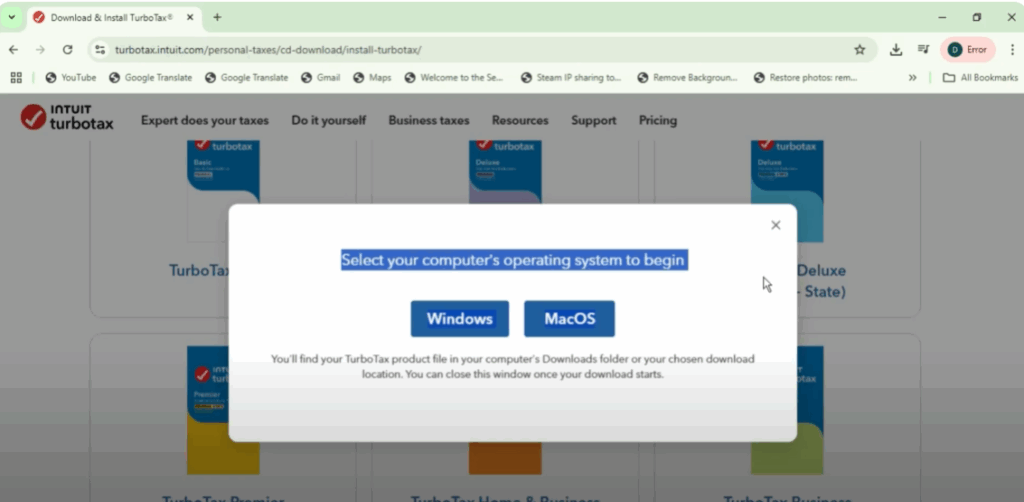Bookmark this page with the star icon
This screenshot has width=1024, height=502.
[x=860, y=50]
